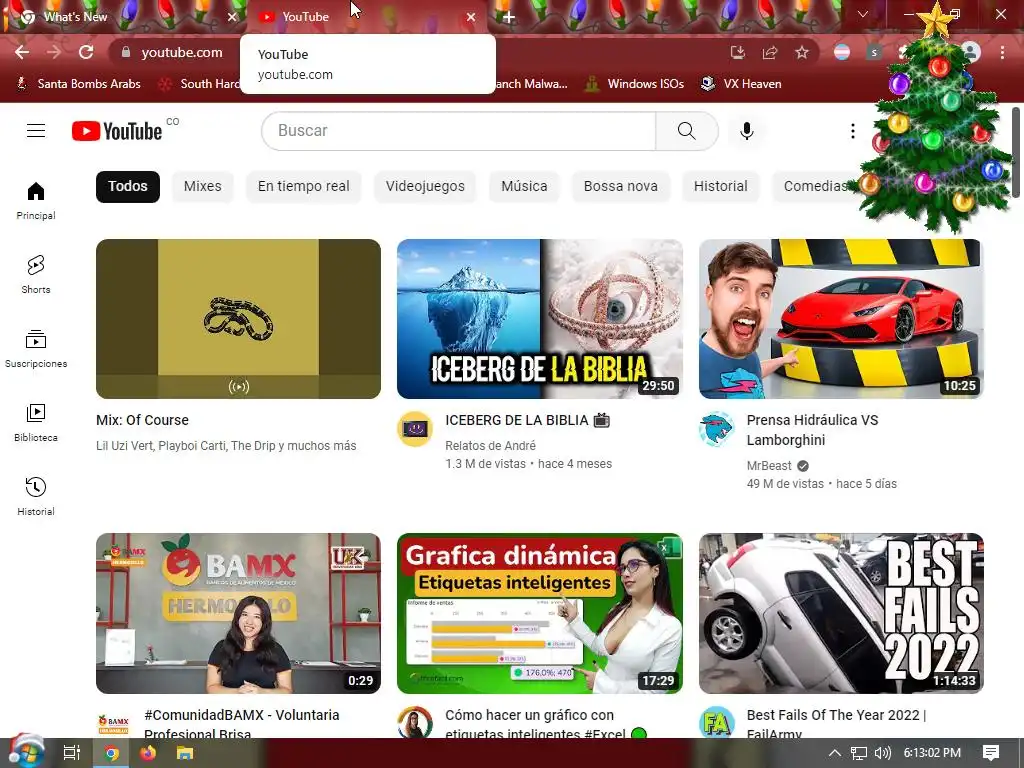
Task: Open Windows ISOs bookmark
Action: tap(635, 84)
